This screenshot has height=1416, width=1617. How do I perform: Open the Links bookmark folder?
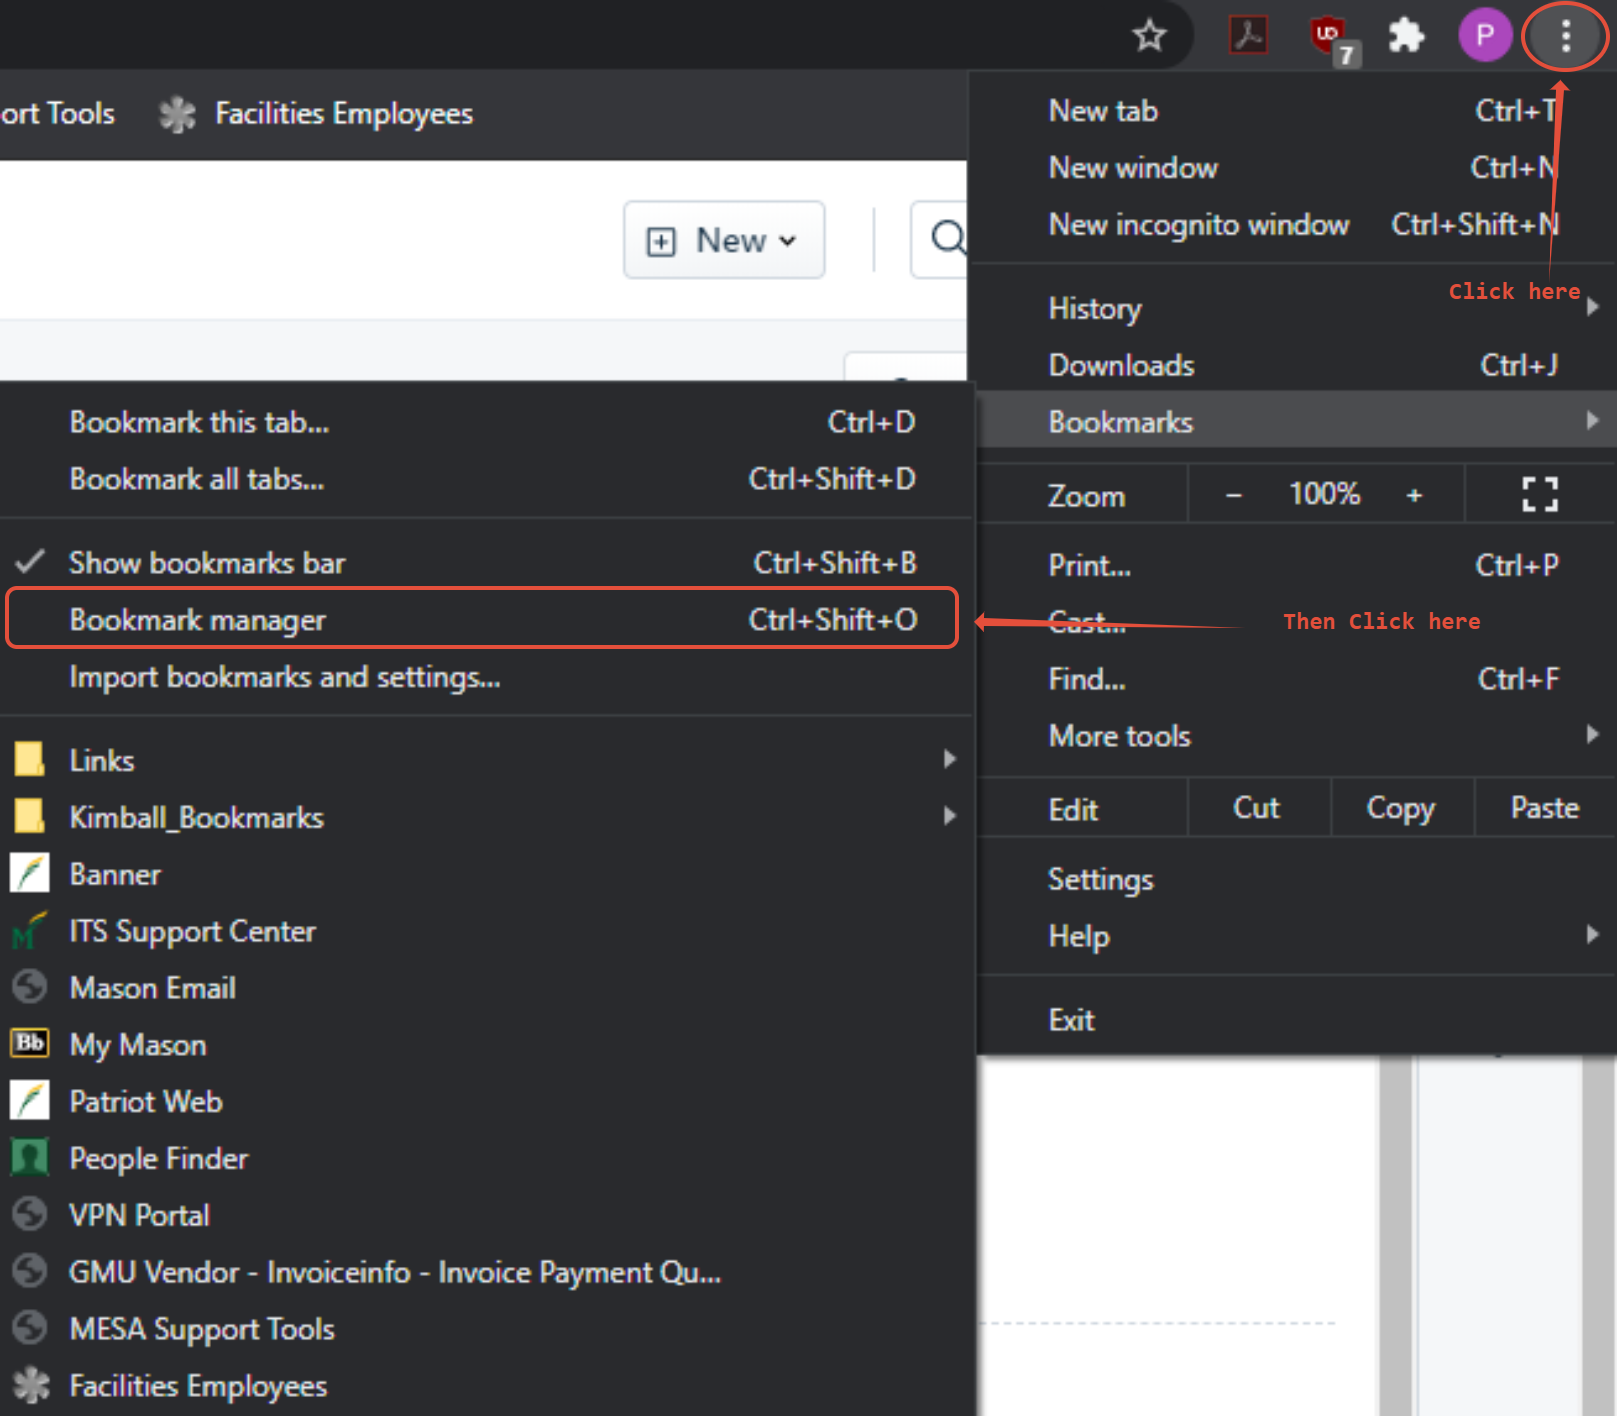(485, 760)
